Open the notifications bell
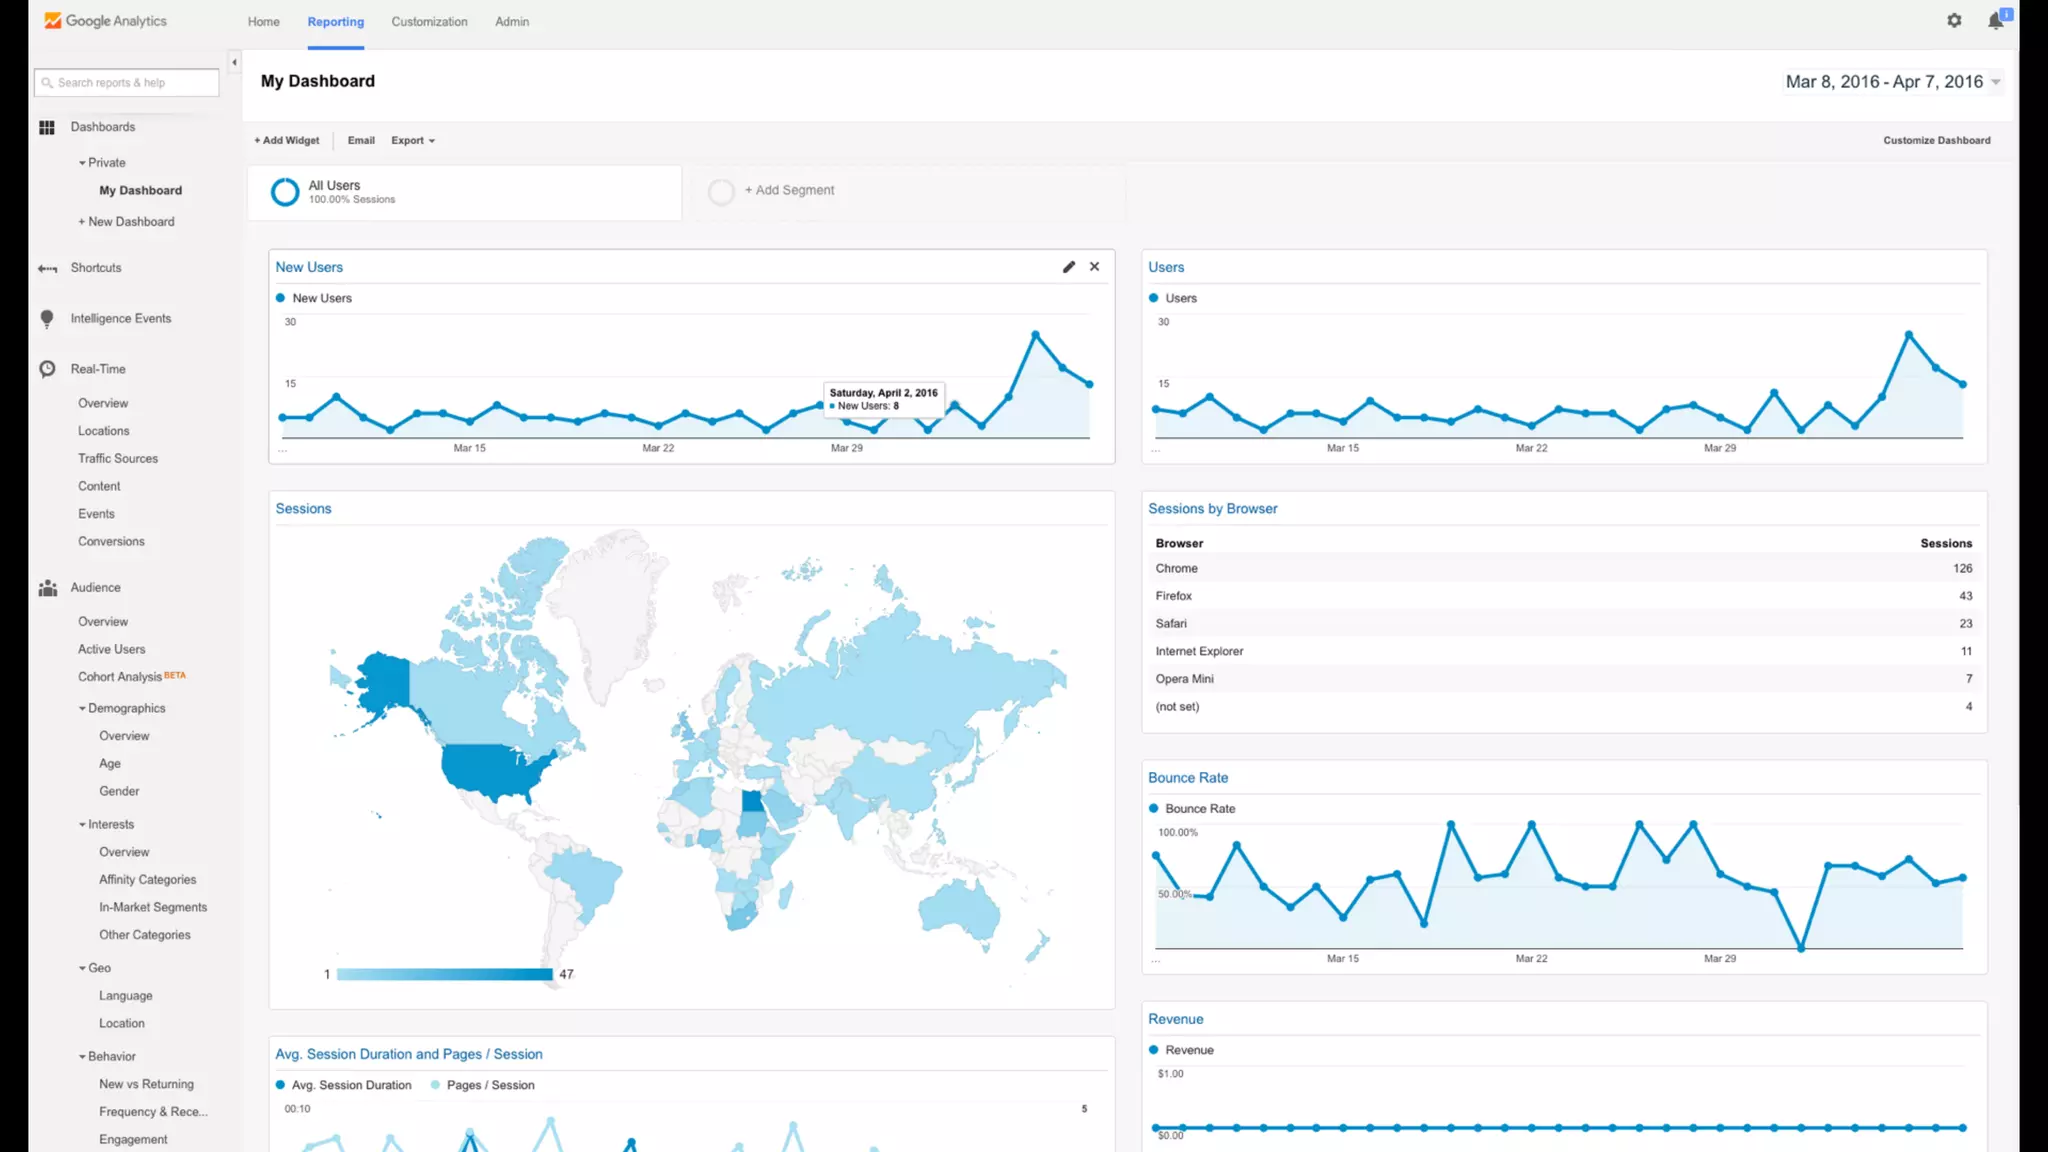This screenshot has width=2048, height=1152. [x=1996, y=21]
